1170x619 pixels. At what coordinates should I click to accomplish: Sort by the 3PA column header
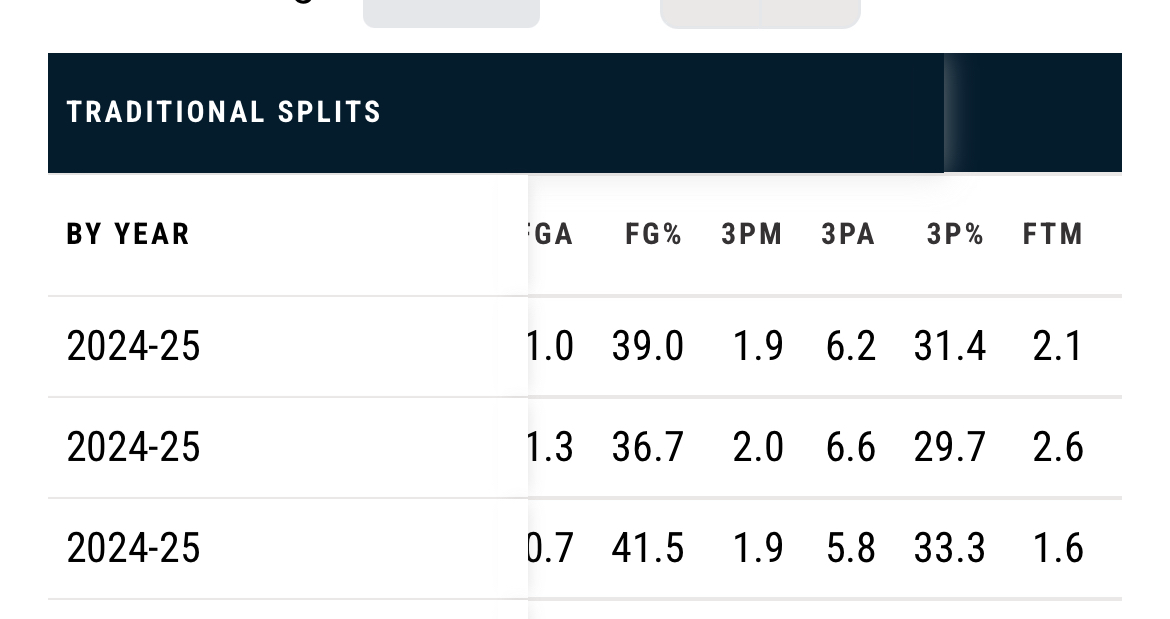coord(848,234)
